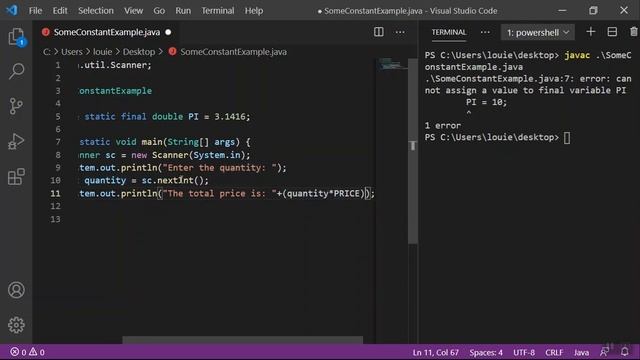The image size is (640, 360).
Task: Create a new terminal with plus icon
Action: (x=591, y=32)
